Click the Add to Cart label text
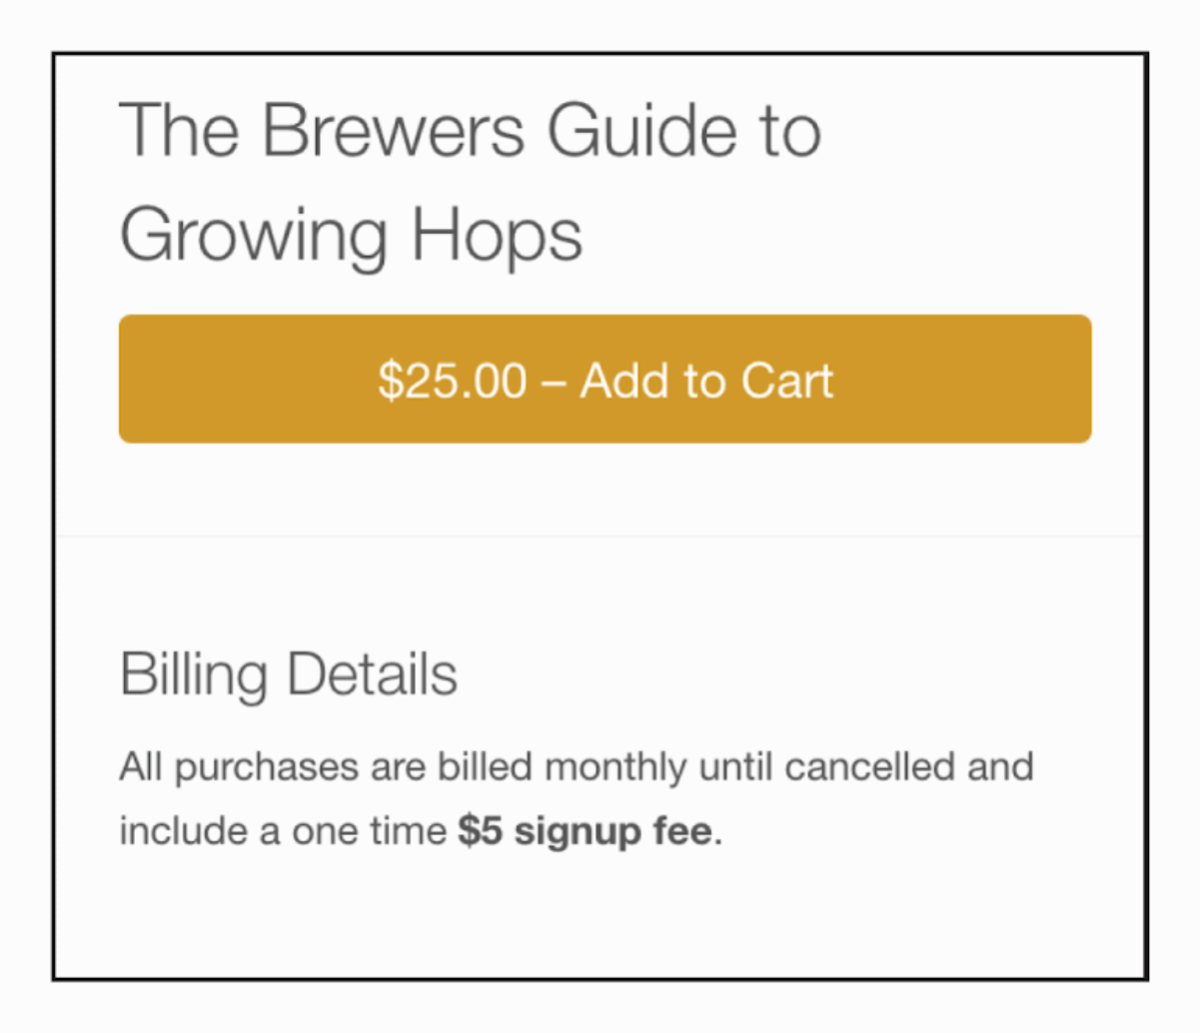Screen dimensions: 1200x1033 pyautogui.click(x=705, y=380)
